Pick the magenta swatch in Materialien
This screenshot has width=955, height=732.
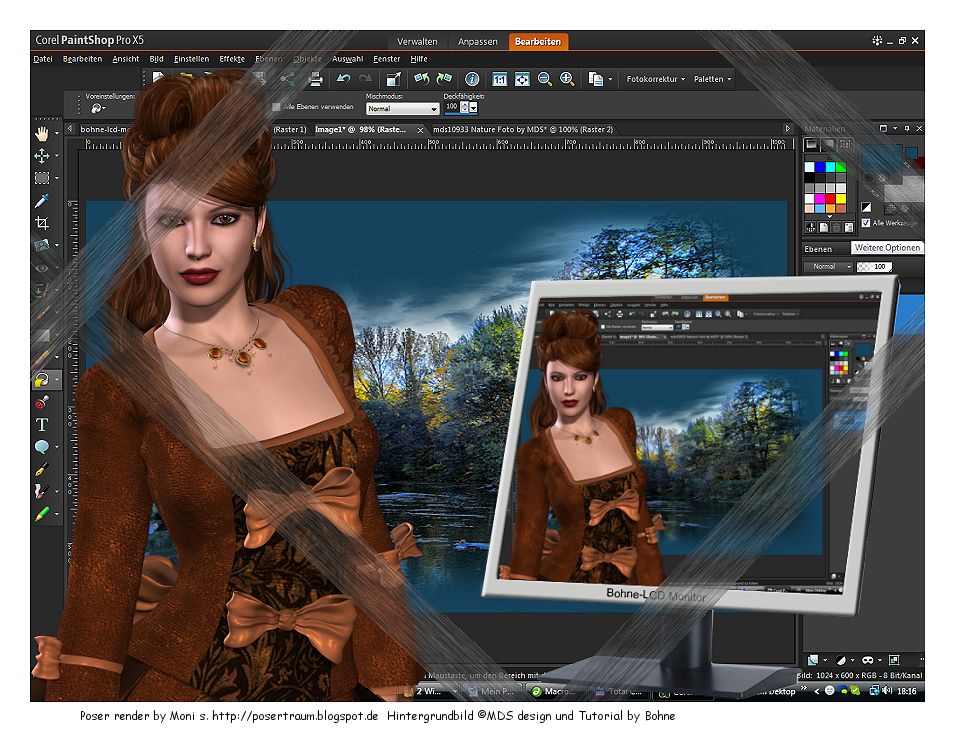click(x=818, y=198)
